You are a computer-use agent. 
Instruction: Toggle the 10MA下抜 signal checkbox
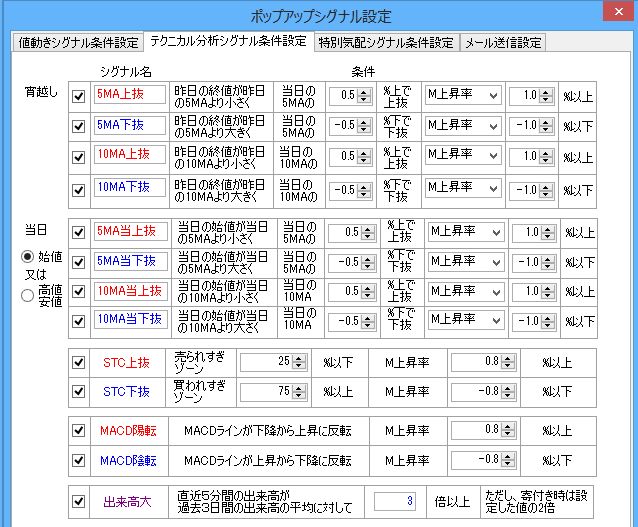[79, 188]
